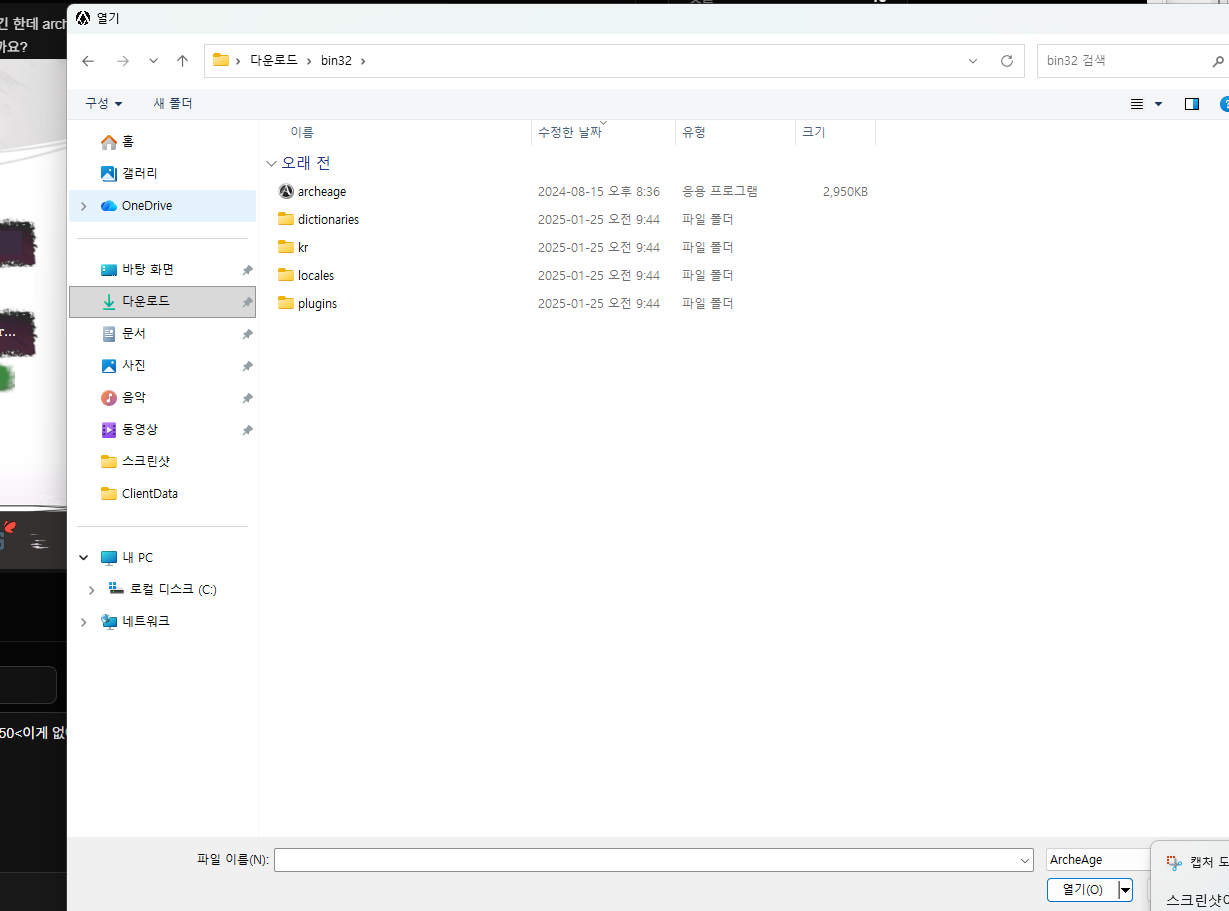This screenshot has height=911, width=1229.
Task: Create a folder with 새 폴더
Action: [173, 103]
